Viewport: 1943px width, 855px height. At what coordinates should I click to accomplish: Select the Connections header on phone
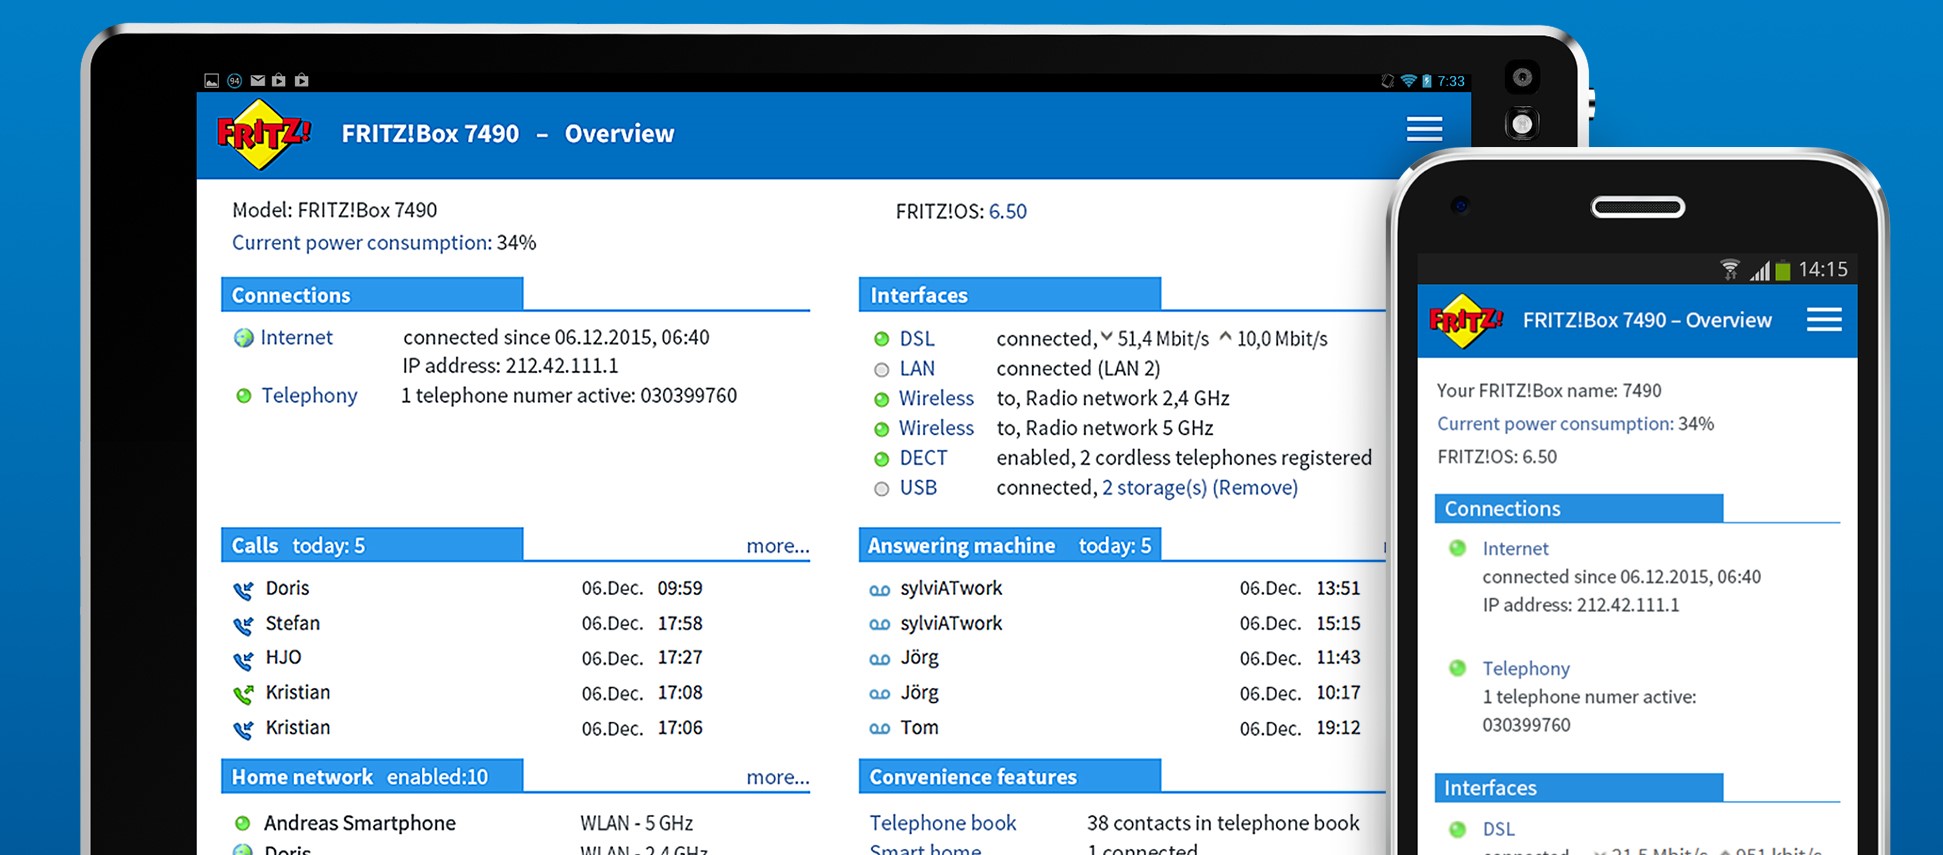pos(1579,508)
